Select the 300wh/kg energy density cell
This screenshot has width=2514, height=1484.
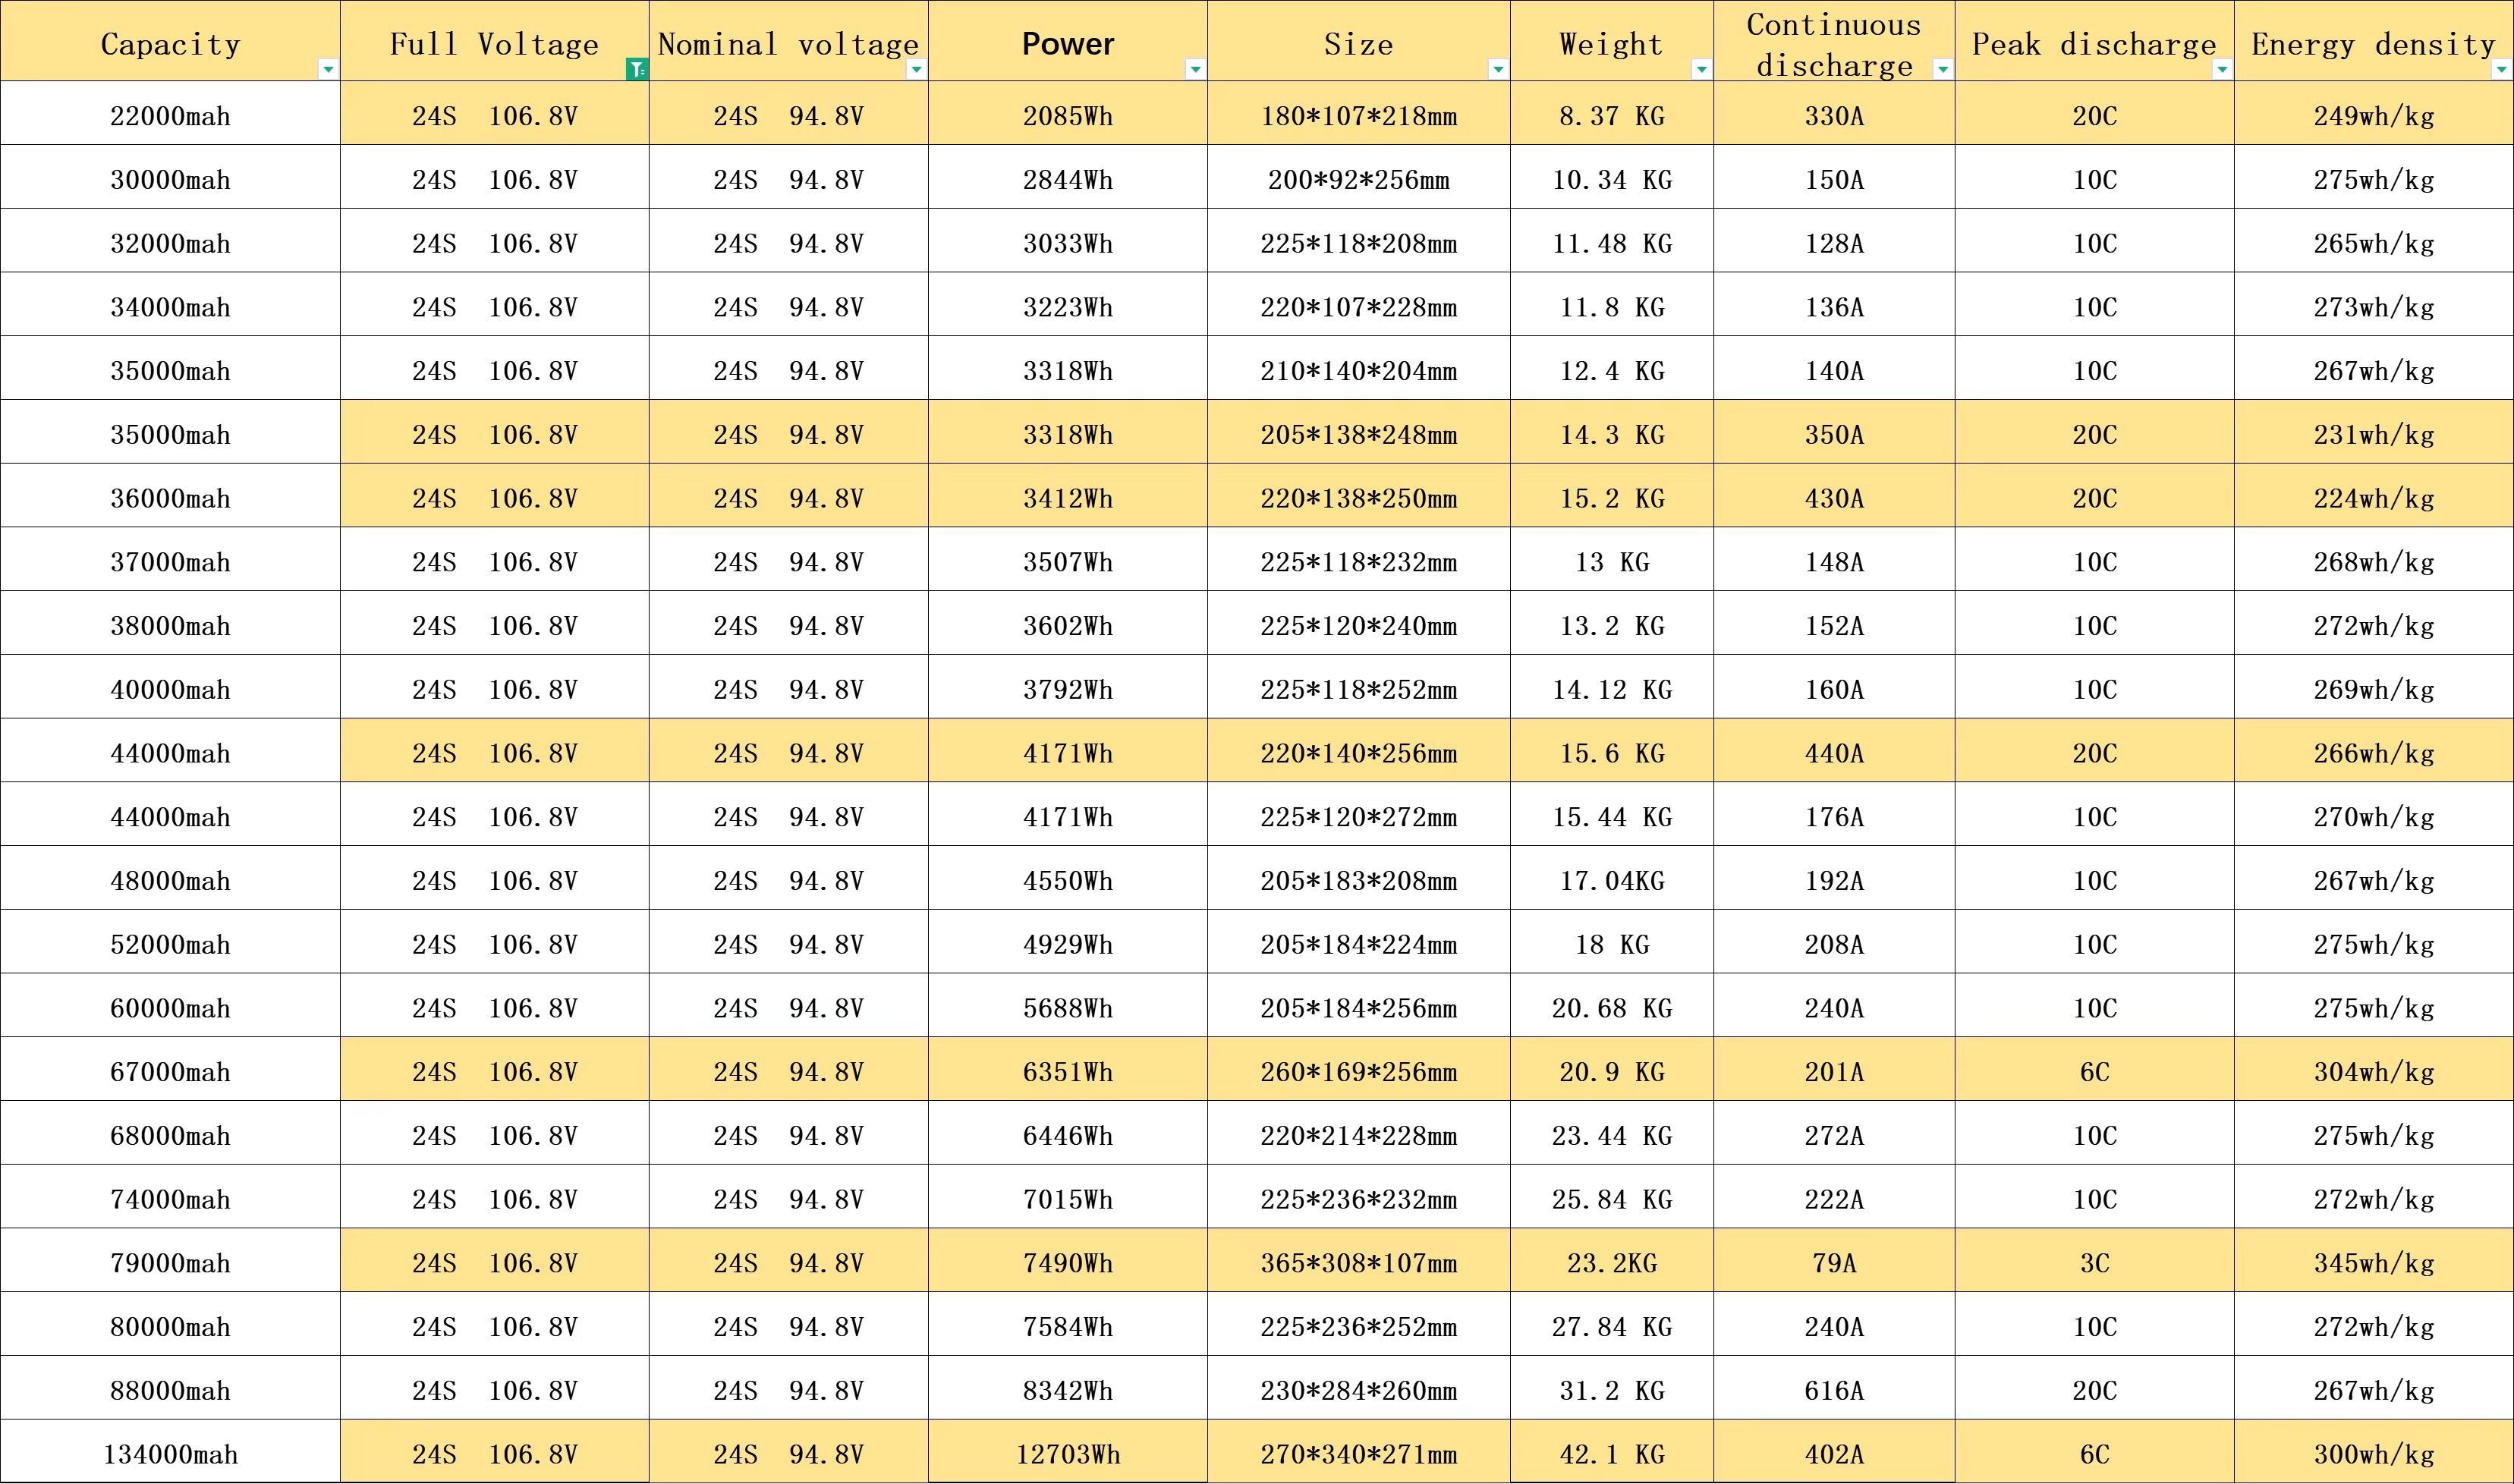(2374, 1452)
